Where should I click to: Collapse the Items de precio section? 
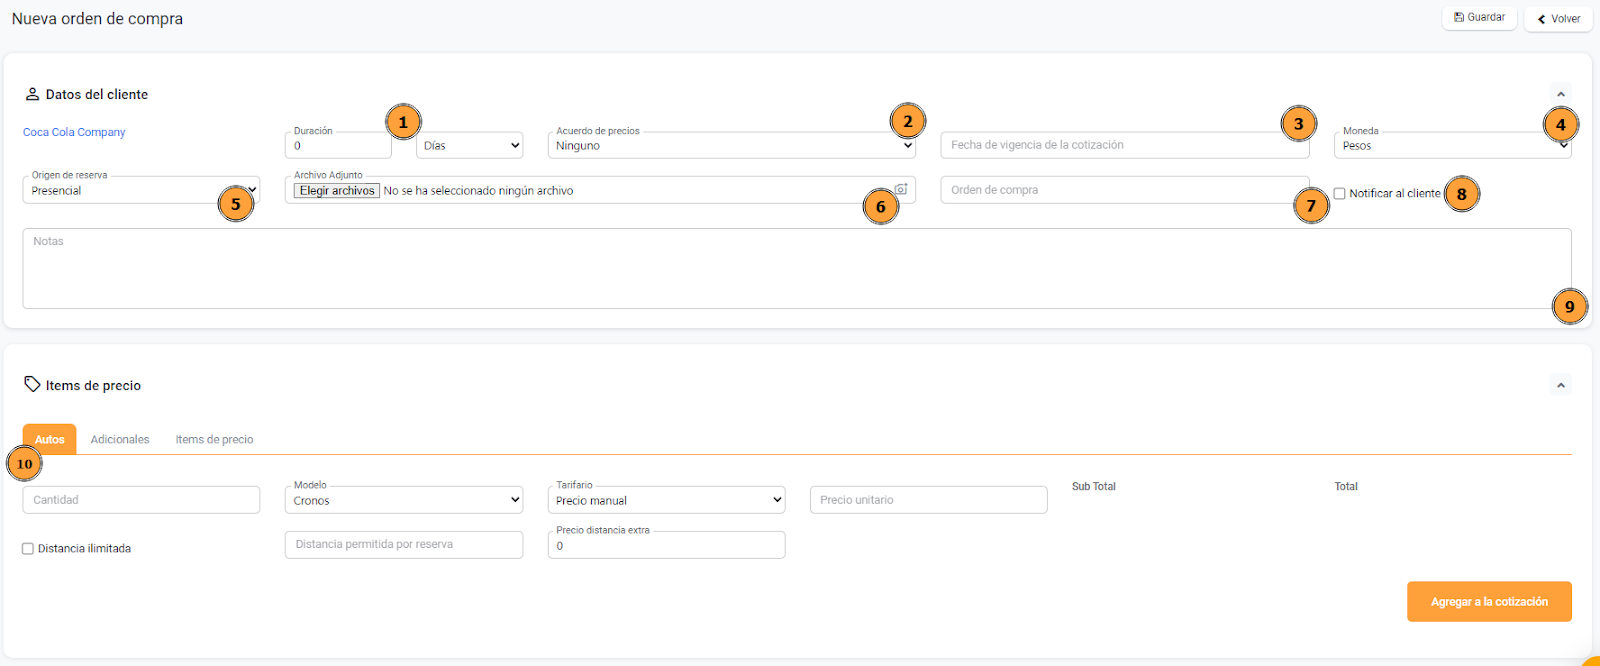pyautogui.click(x=1560, y=385)
